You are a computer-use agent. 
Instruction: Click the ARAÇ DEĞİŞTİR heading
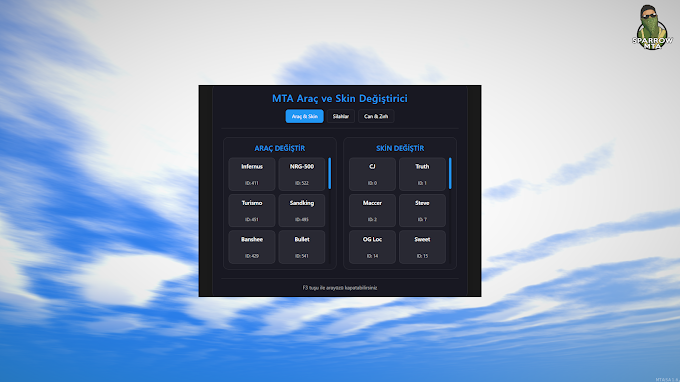point(280,148)
